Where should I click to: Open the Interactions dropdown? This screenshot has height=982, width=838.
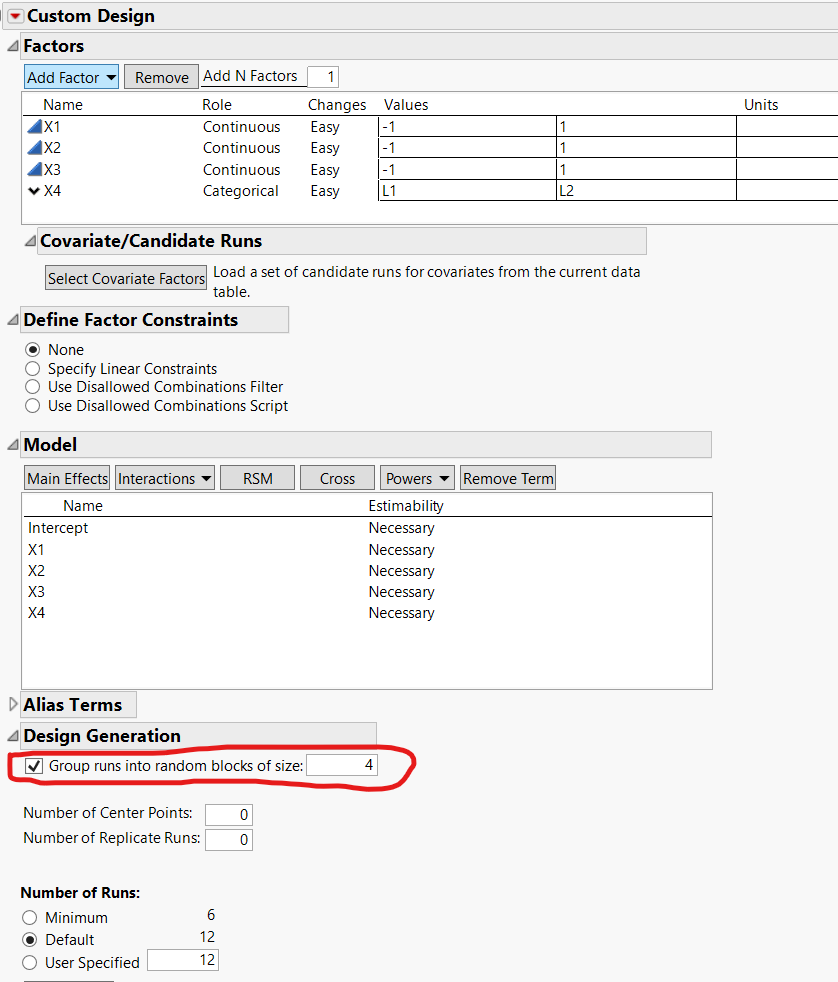tap(165, 478)
